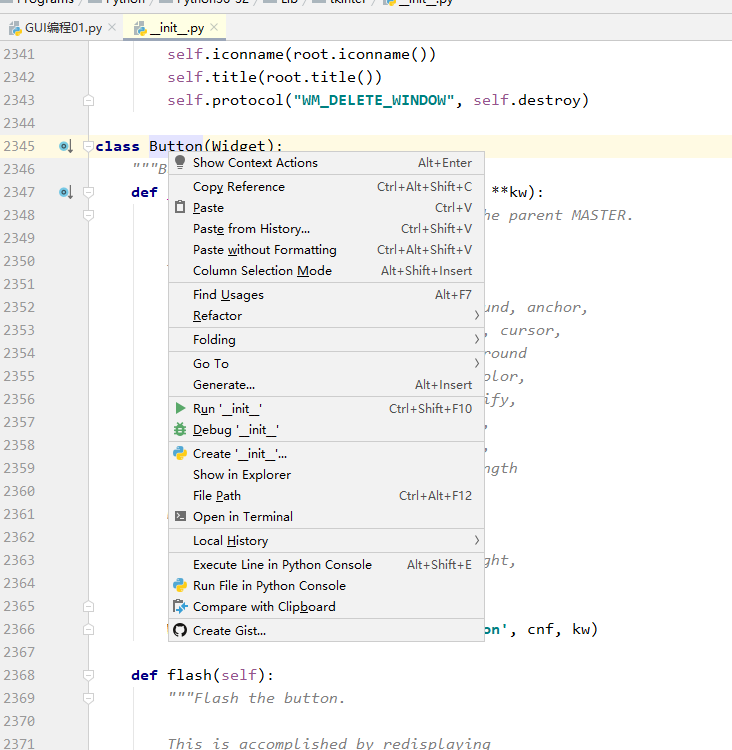The image size is (732, 750).
Task: Toggle the docstring fold marker on line 2369
Action: point(88,698)
